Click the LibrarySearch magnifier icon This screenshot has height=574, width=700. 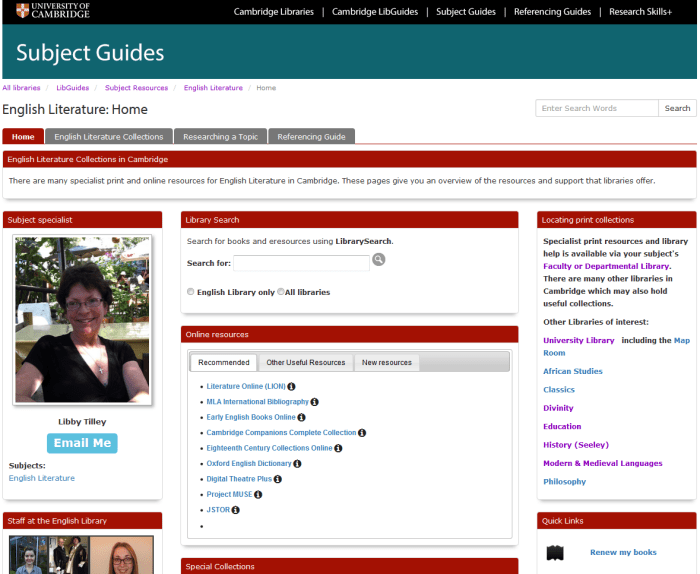pos(379,259)
